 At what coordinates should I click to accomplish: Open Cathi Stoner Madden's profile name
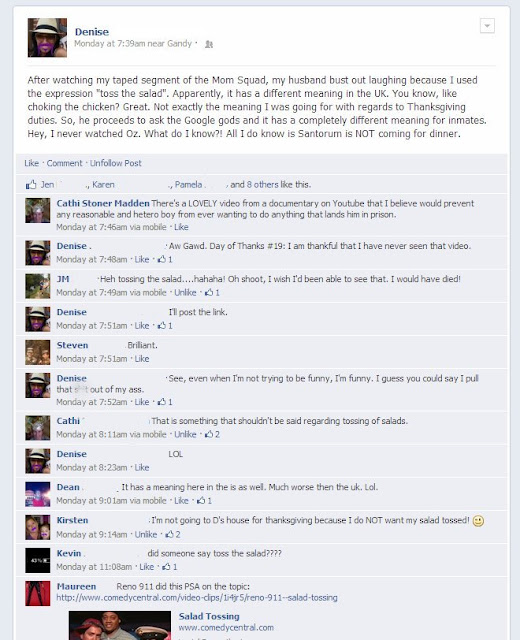pos(103,203)
